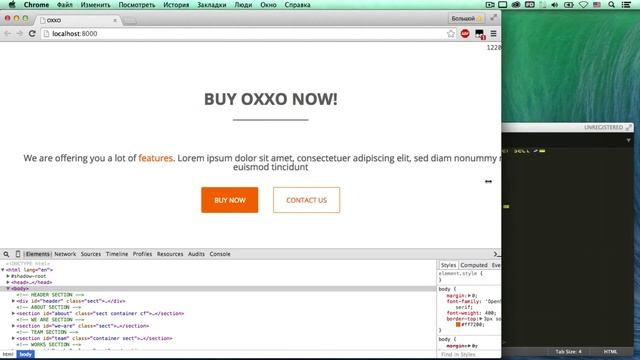640x360 pixels.
Task: Click the Creative Cloud menu bar icon
Action: (516, 5)
